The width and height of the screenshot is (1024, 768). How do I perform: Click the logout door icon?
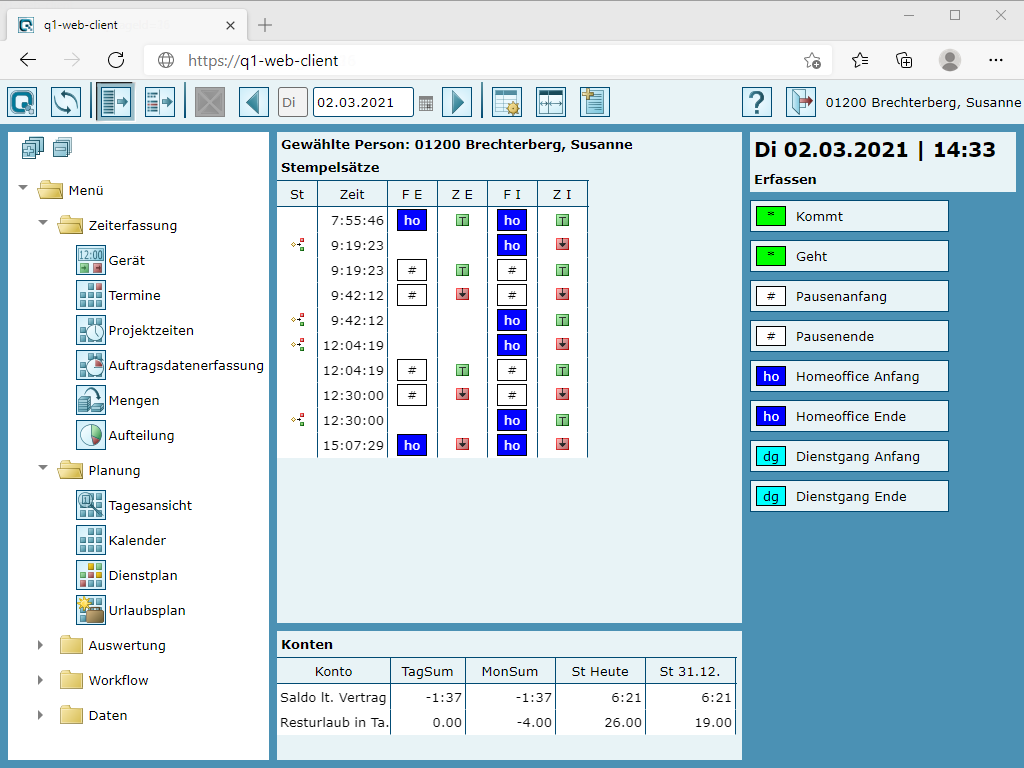coord(801,102)
